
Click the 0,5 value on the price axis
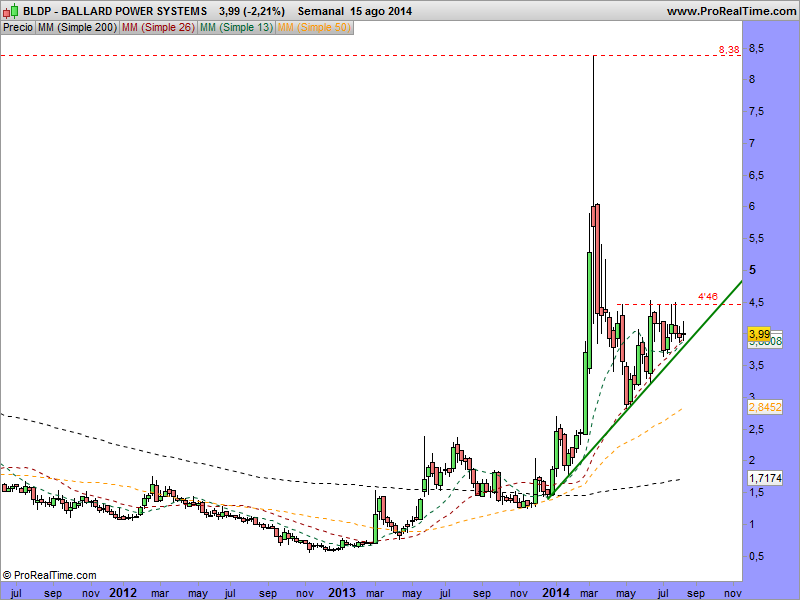click(x=757, y=556)
